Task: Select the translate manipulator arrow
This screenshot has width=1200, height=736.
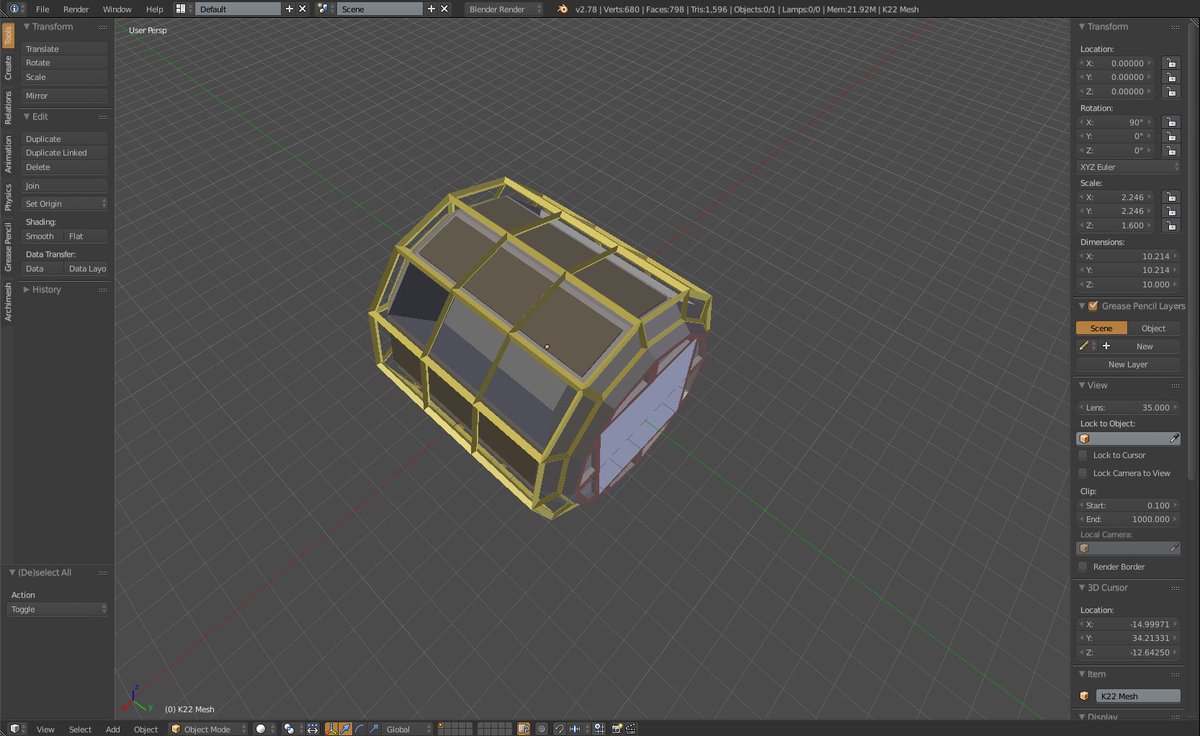Action: [346, 729]
